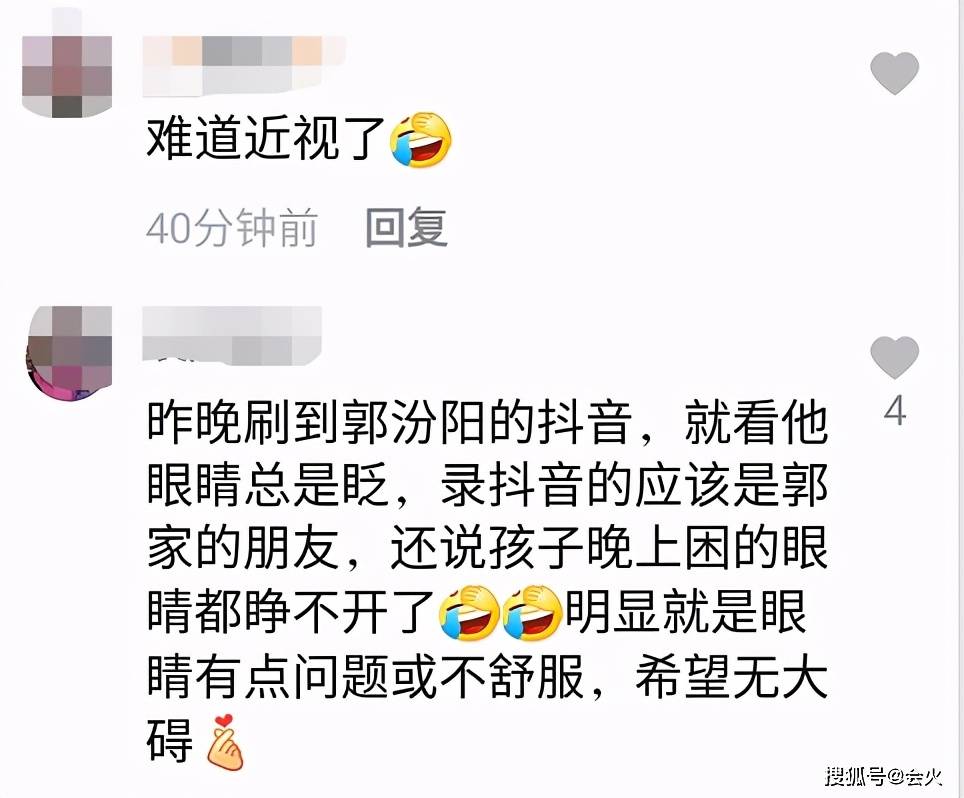The height and width of the screenshot is (798, 964).
Task: Click the 40分钟前 timestamp
Action: (x=232, y=228)
